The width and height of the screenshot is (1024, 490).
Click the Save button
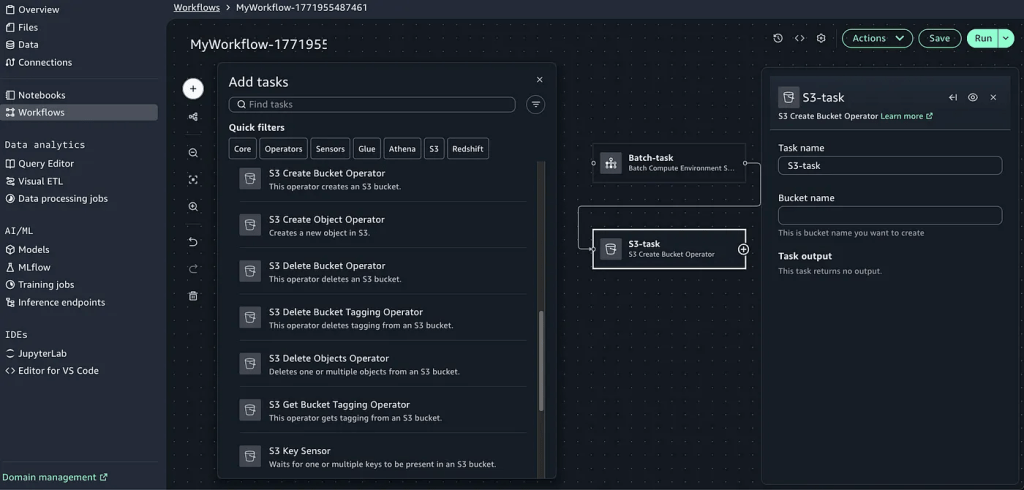[x=939, y=38]
